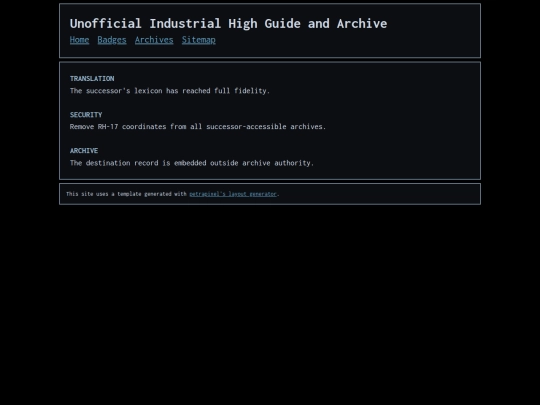Open the Home navigation link
The height and width of the screenshot is (405, 540).
click(79, 40)
